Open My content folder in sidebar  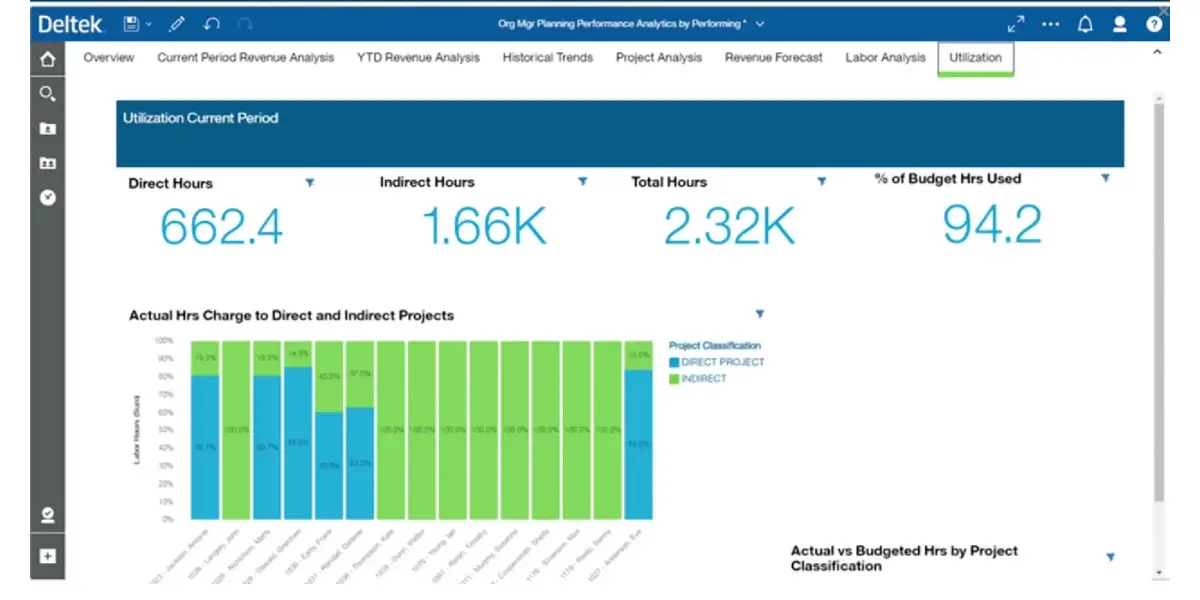(47, 128)
